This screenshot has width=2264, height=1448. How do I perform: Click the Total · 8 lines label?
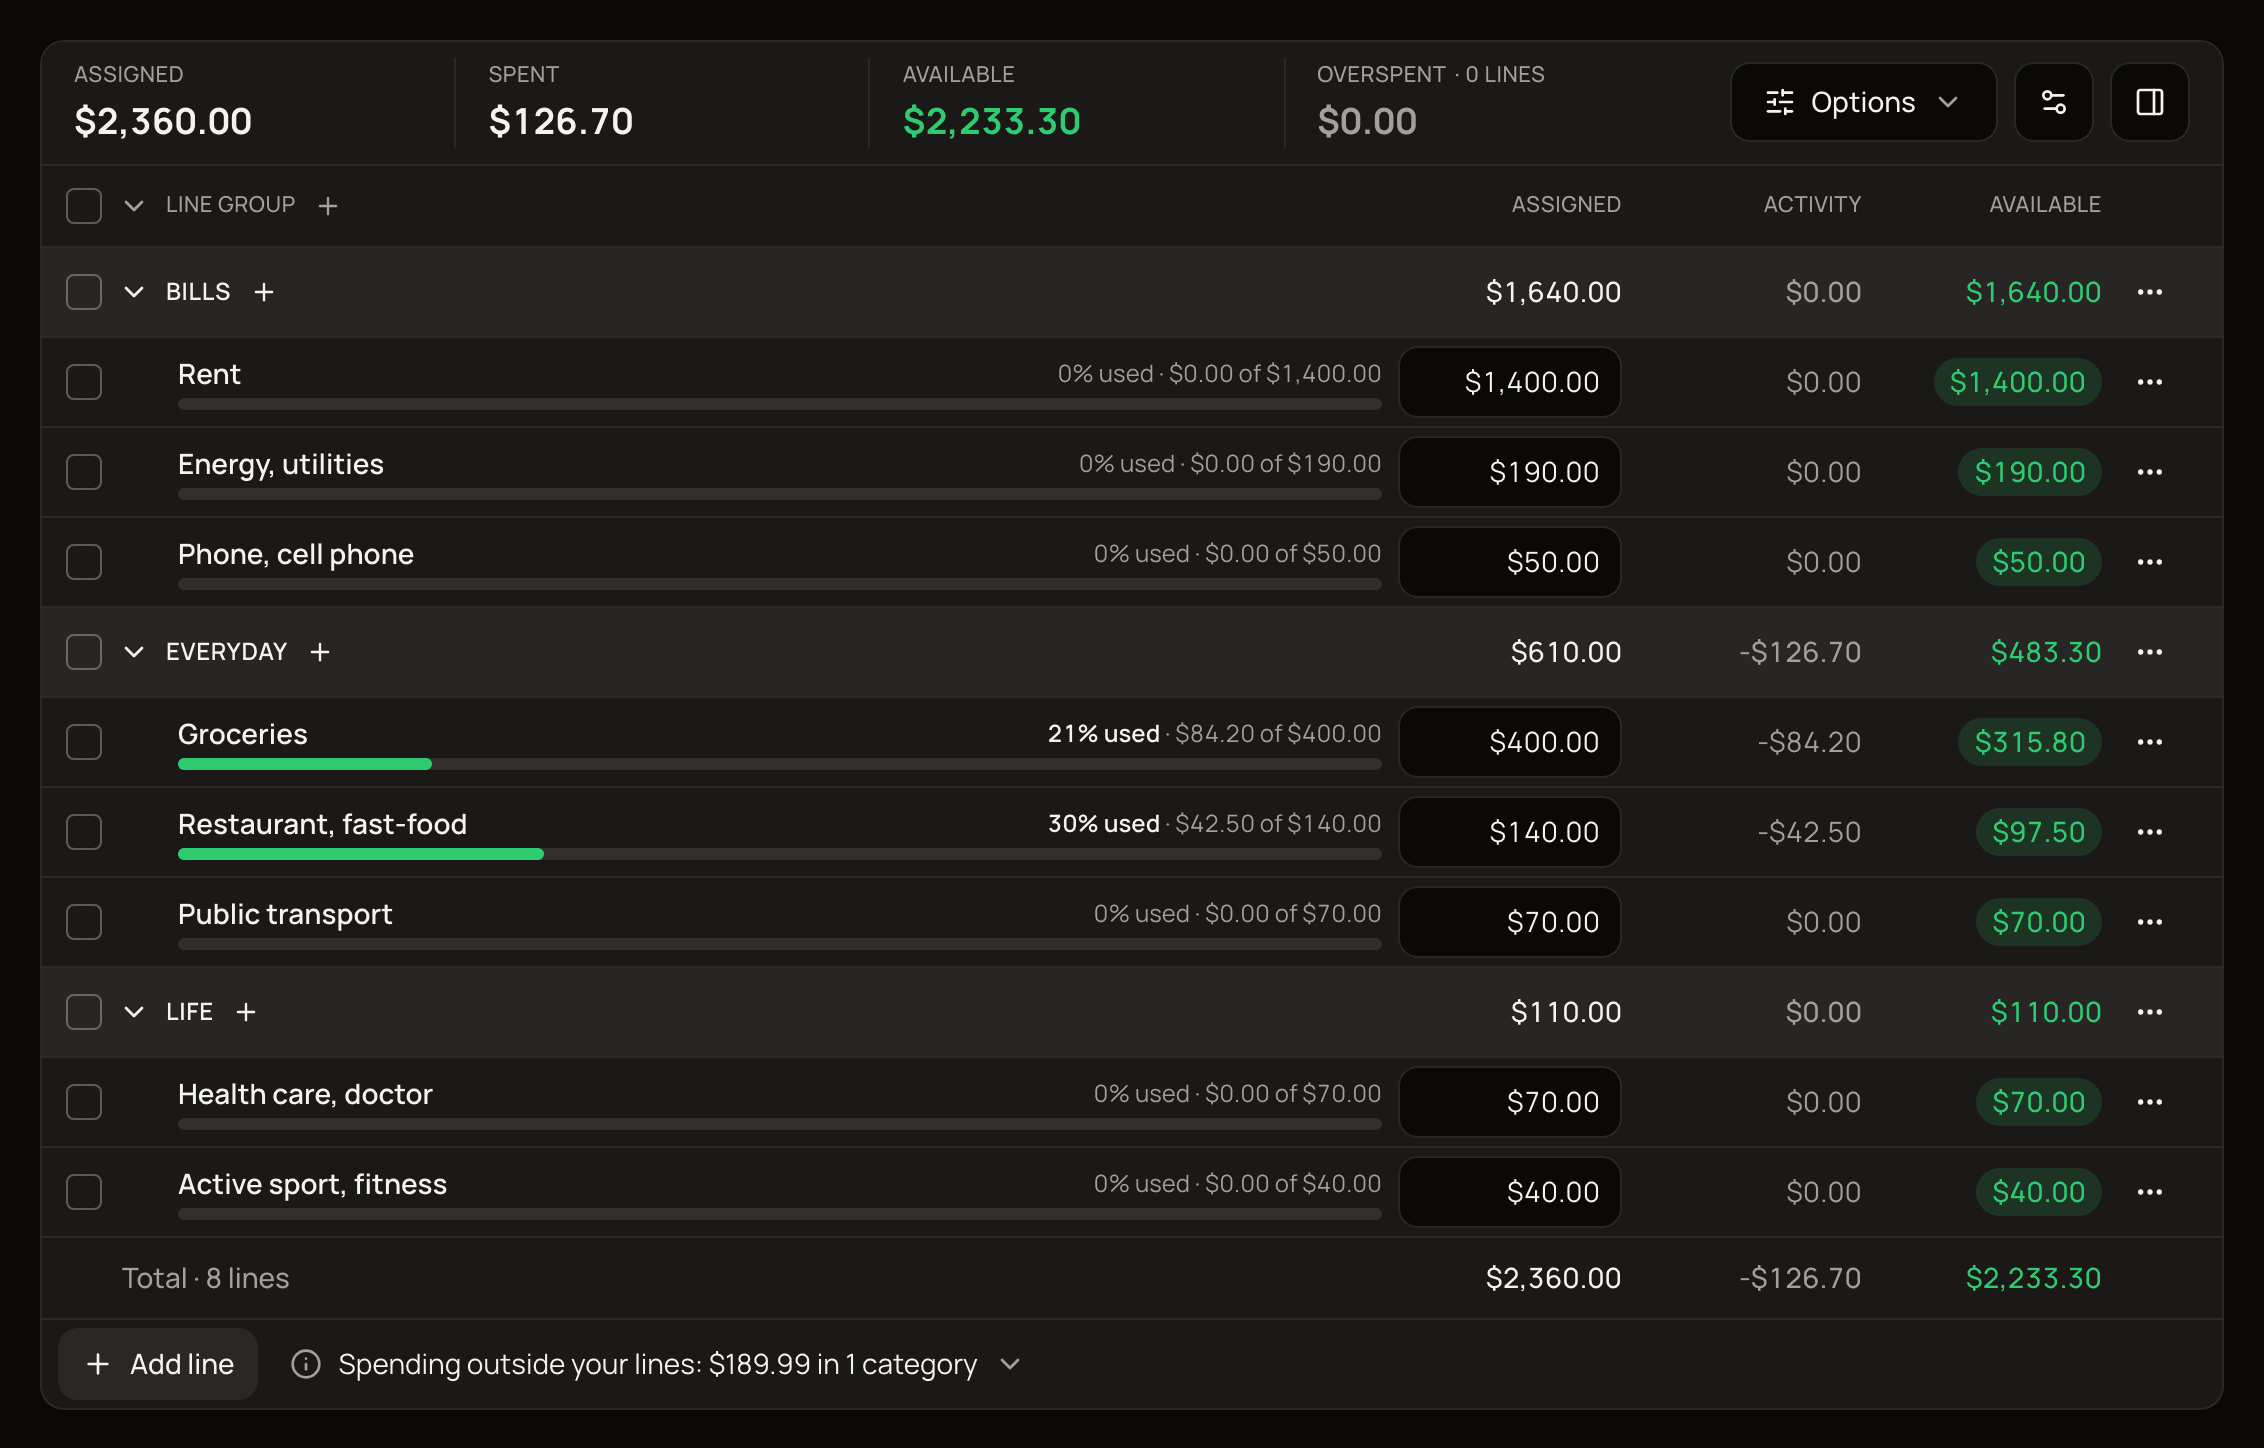pos(205,1278)
